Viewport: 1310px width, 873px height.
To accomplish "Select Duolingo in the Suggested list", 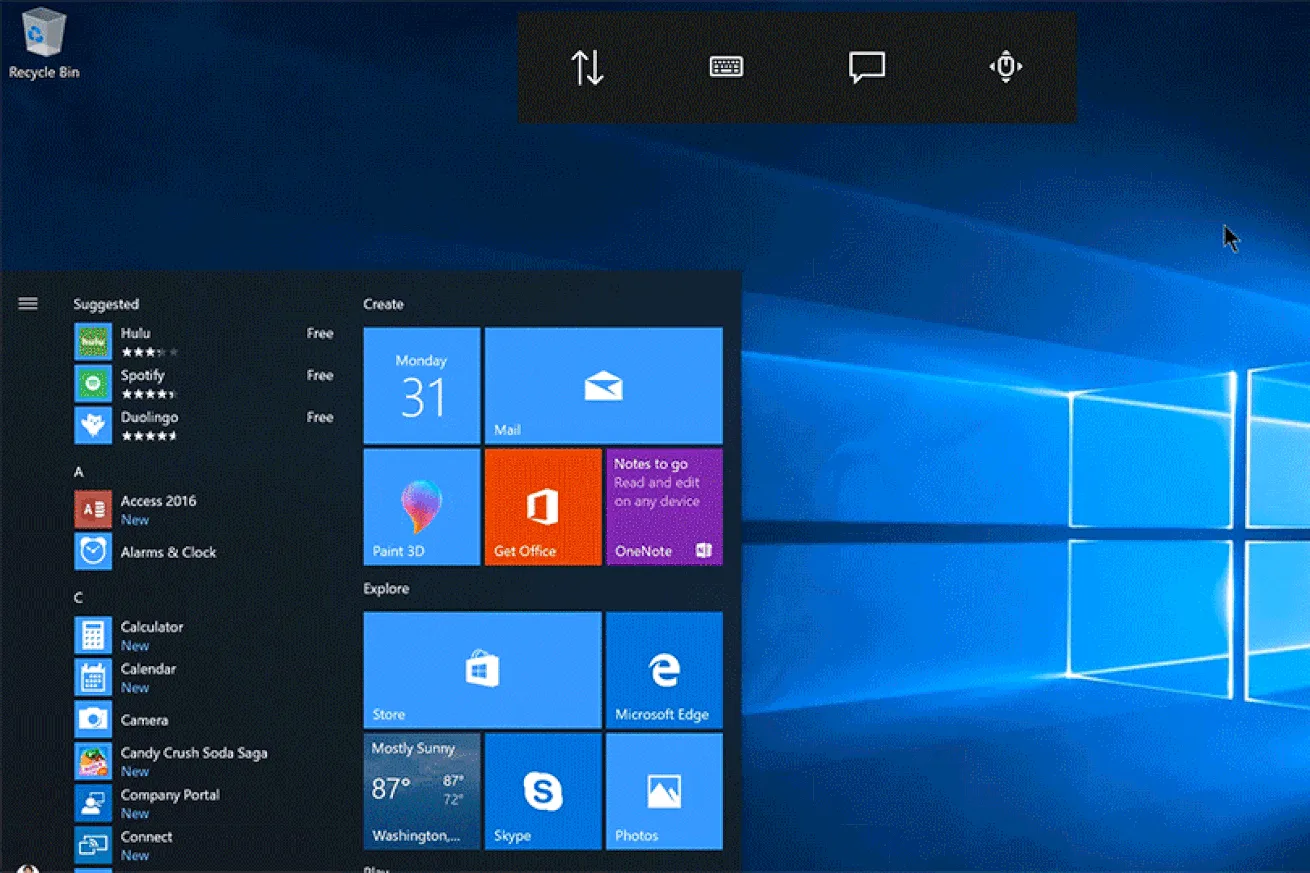I will [149, 425].
